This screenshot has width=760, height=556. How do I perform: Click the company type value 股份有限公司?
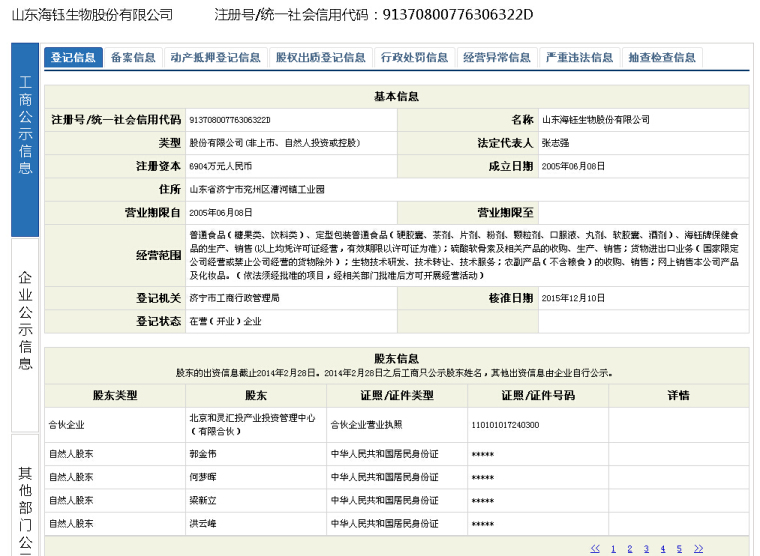click(x=274, y=143)
